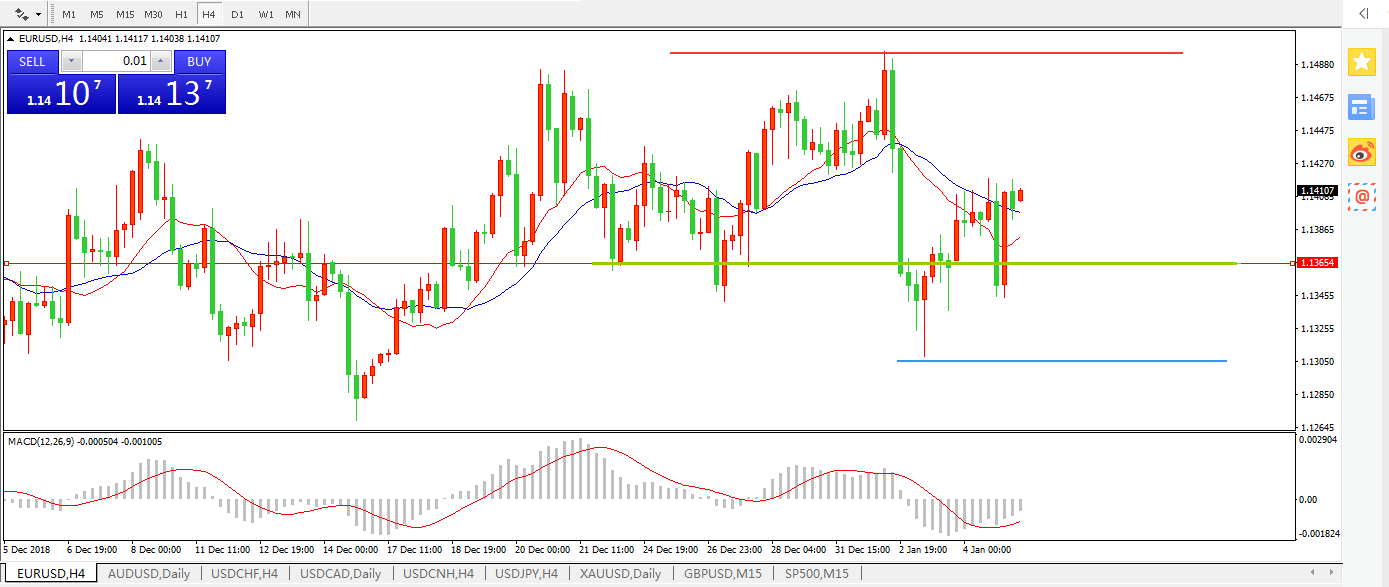Toggle the H4 timeframe button
Image resolution: width=1389 pixels, height=587 pixels.
click(208, 14)
